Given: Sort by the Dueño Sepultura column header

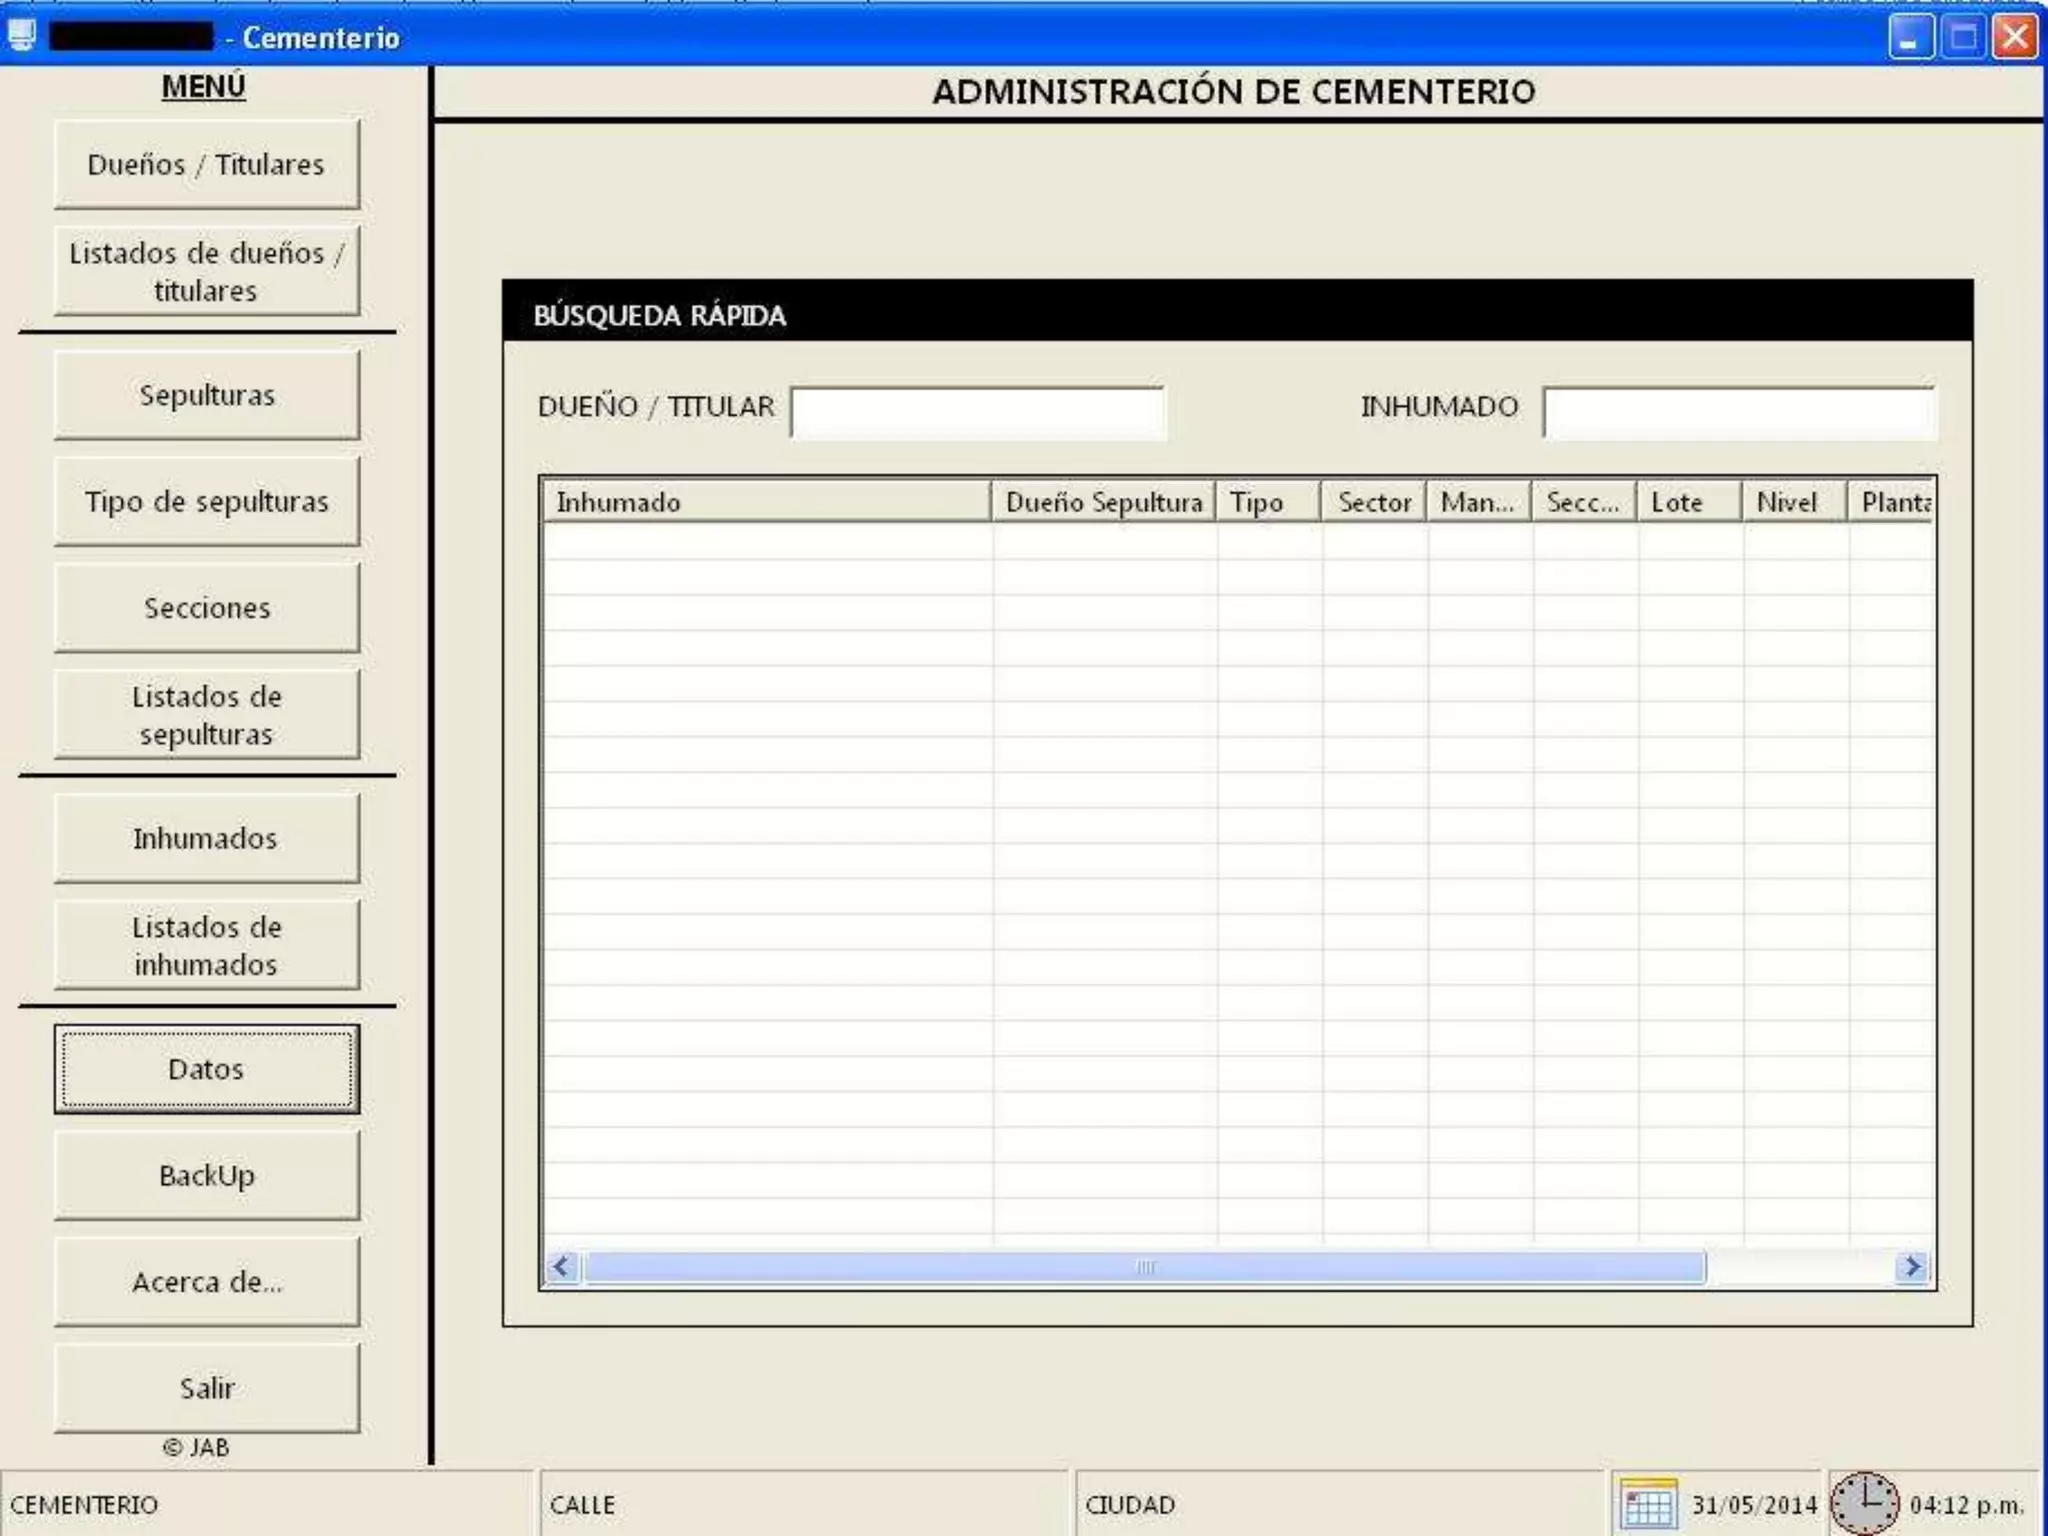Looking at the screenshot, I should 1103,502.
